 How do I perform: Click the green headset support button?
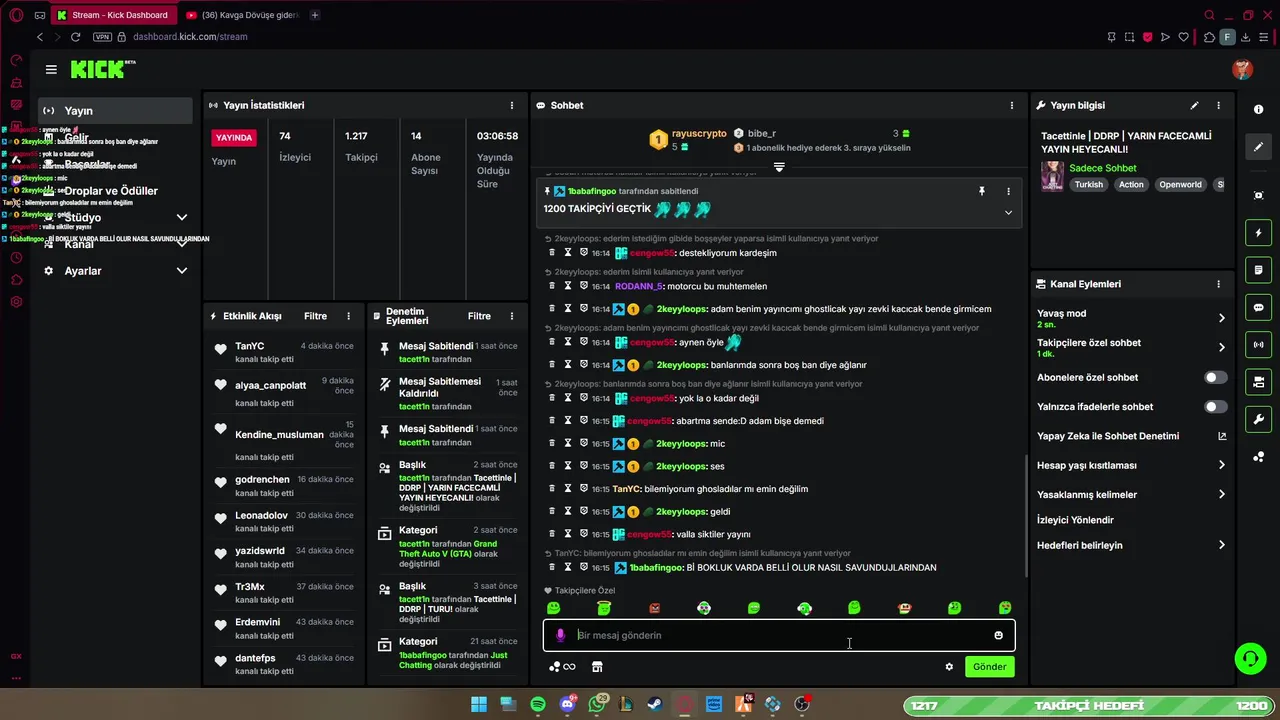coord(1250,658)
